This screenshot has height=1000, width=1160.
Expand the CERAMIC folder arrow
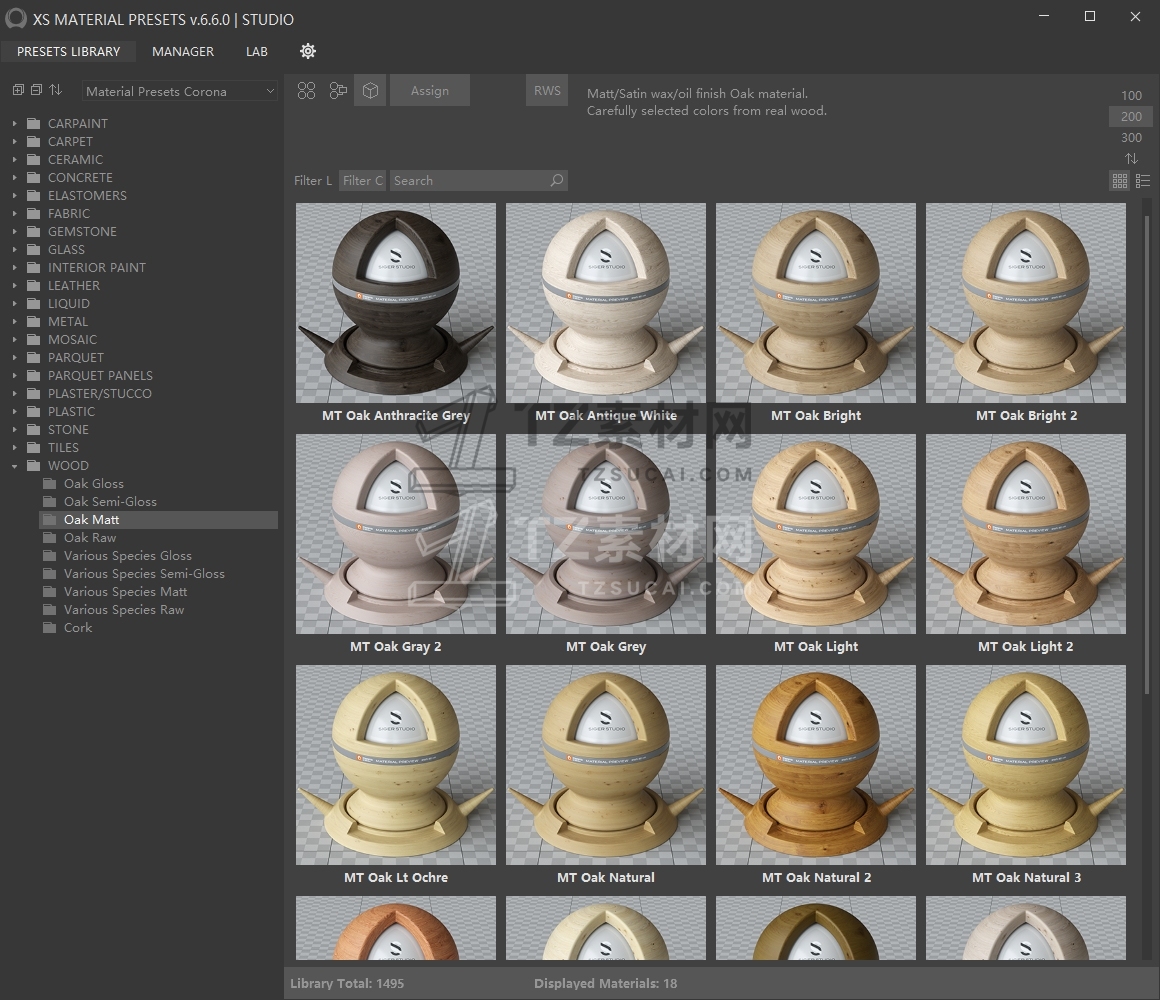[14, 160]
